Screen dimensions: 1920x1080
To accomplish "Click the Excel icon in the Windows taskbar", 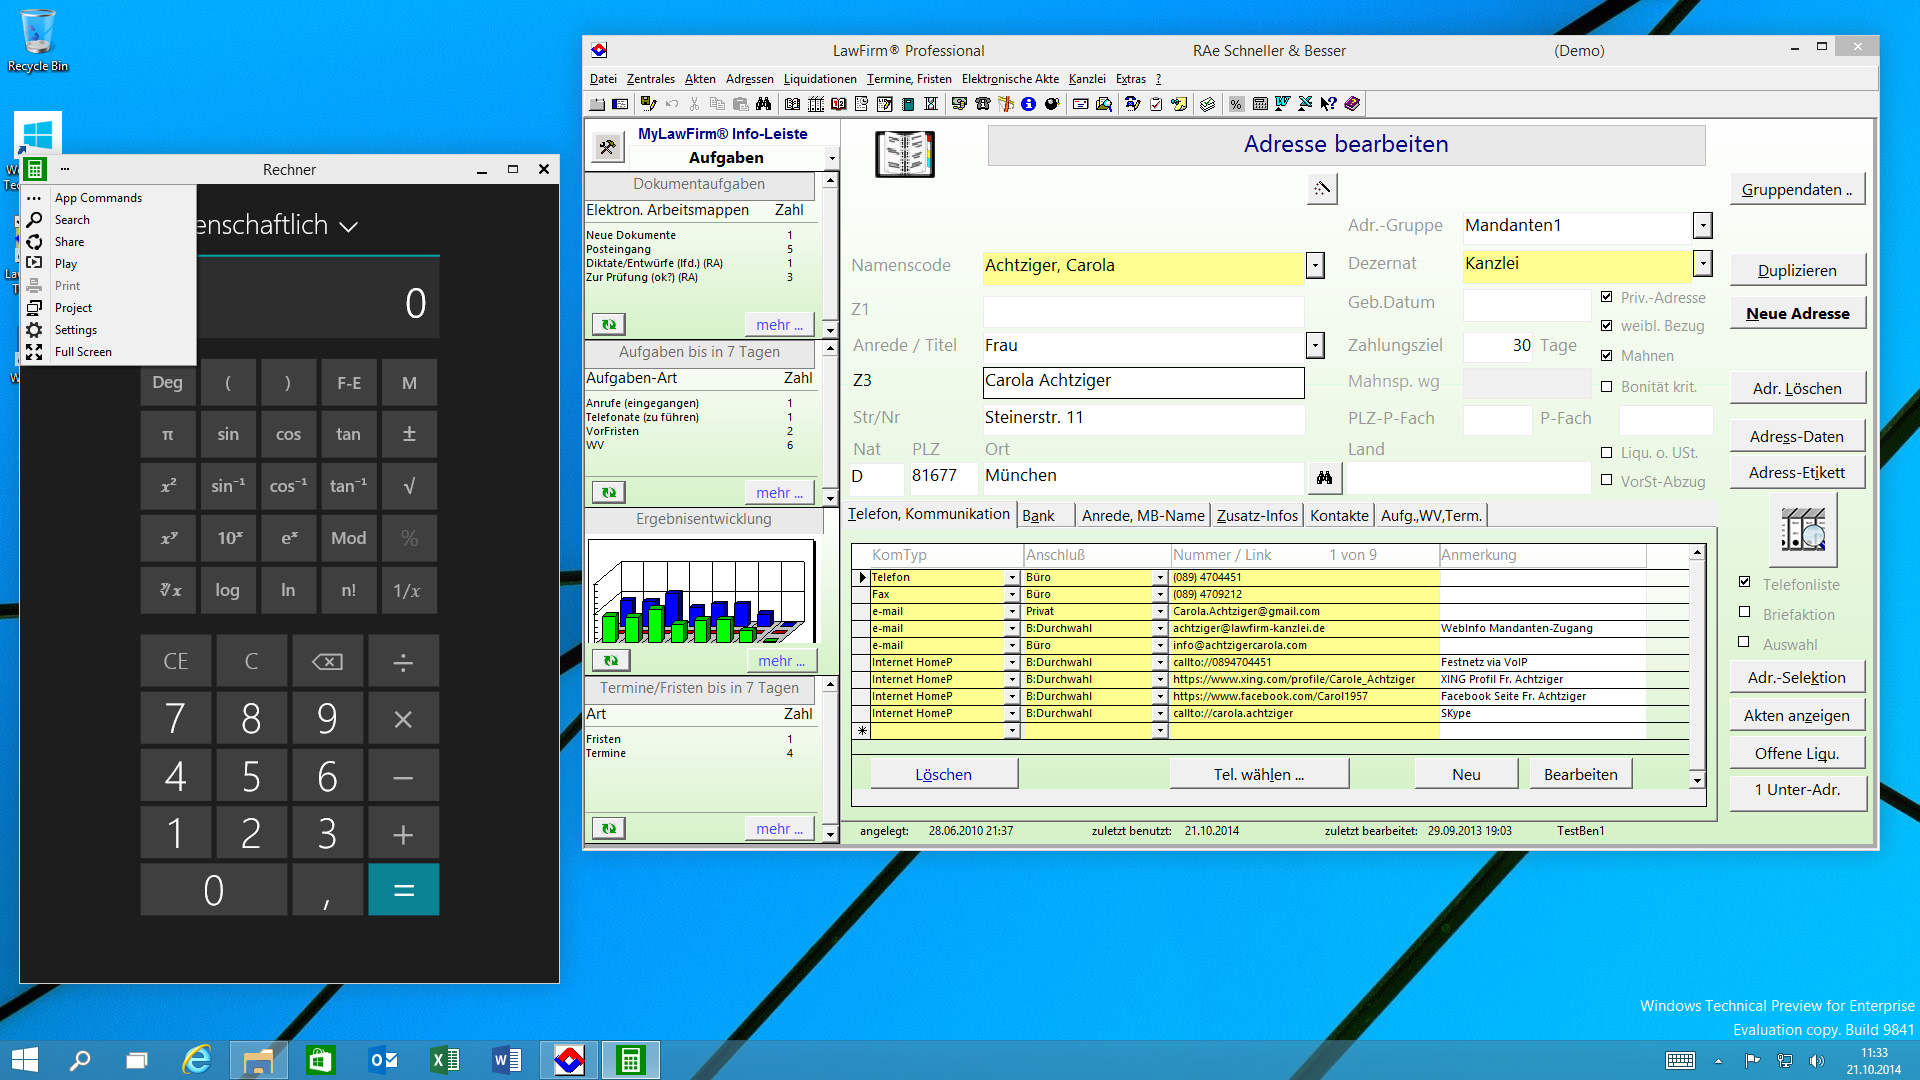I will [x=444, y=1060].
